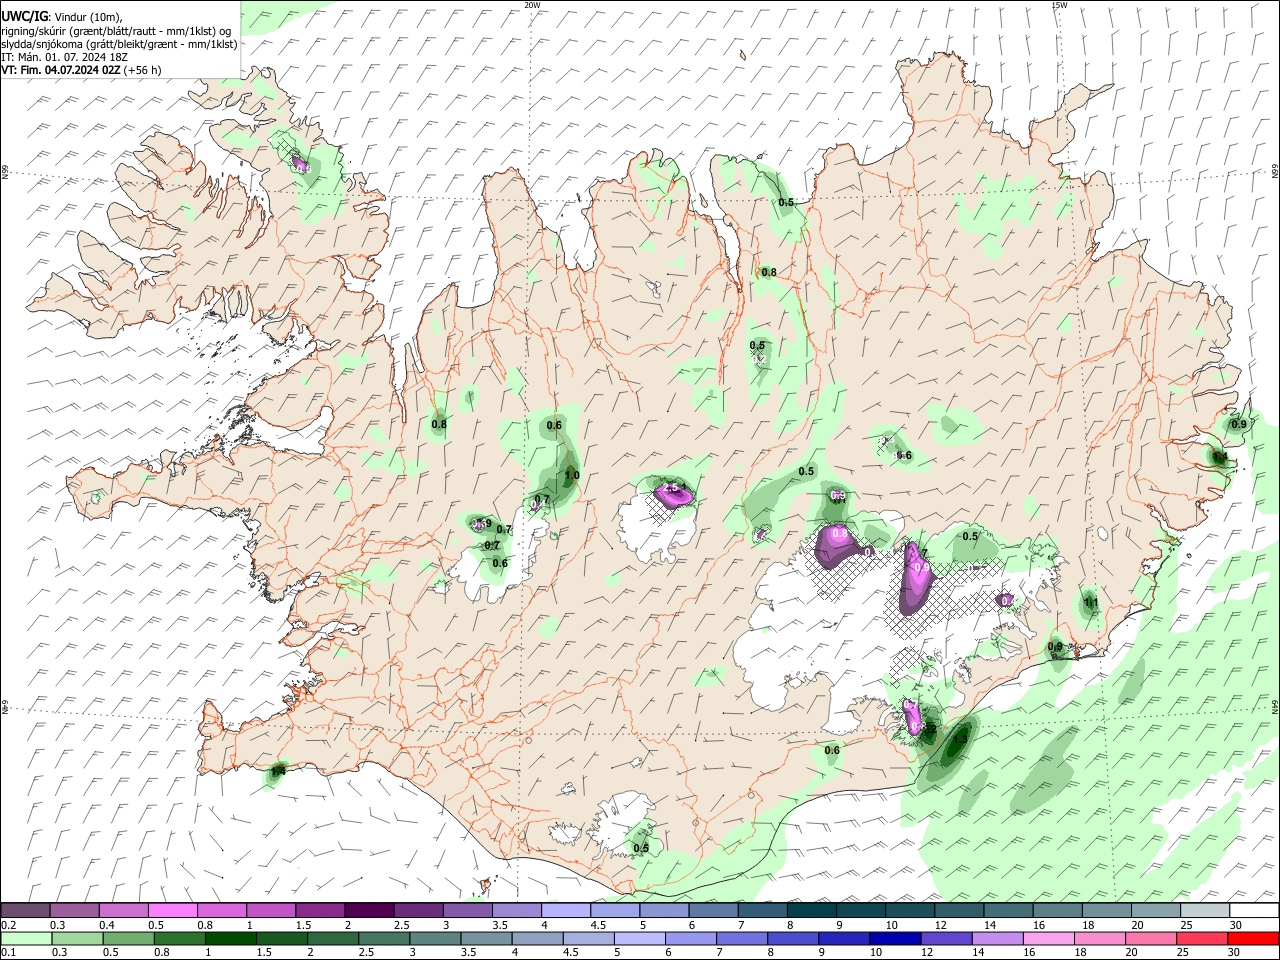Click the '1.3' value on the dark green cell
Screen dimensions: 1280x960
pos(962,740)
